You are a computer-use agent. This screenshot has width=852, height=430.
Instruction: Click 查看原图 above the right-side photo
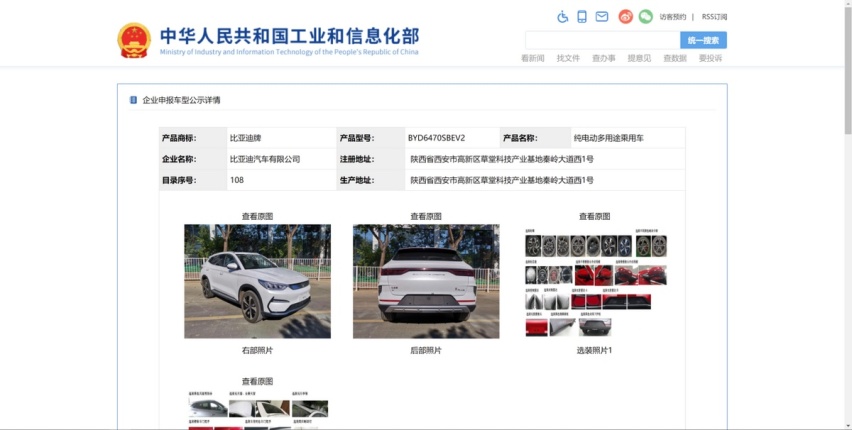tap(258, 216)
